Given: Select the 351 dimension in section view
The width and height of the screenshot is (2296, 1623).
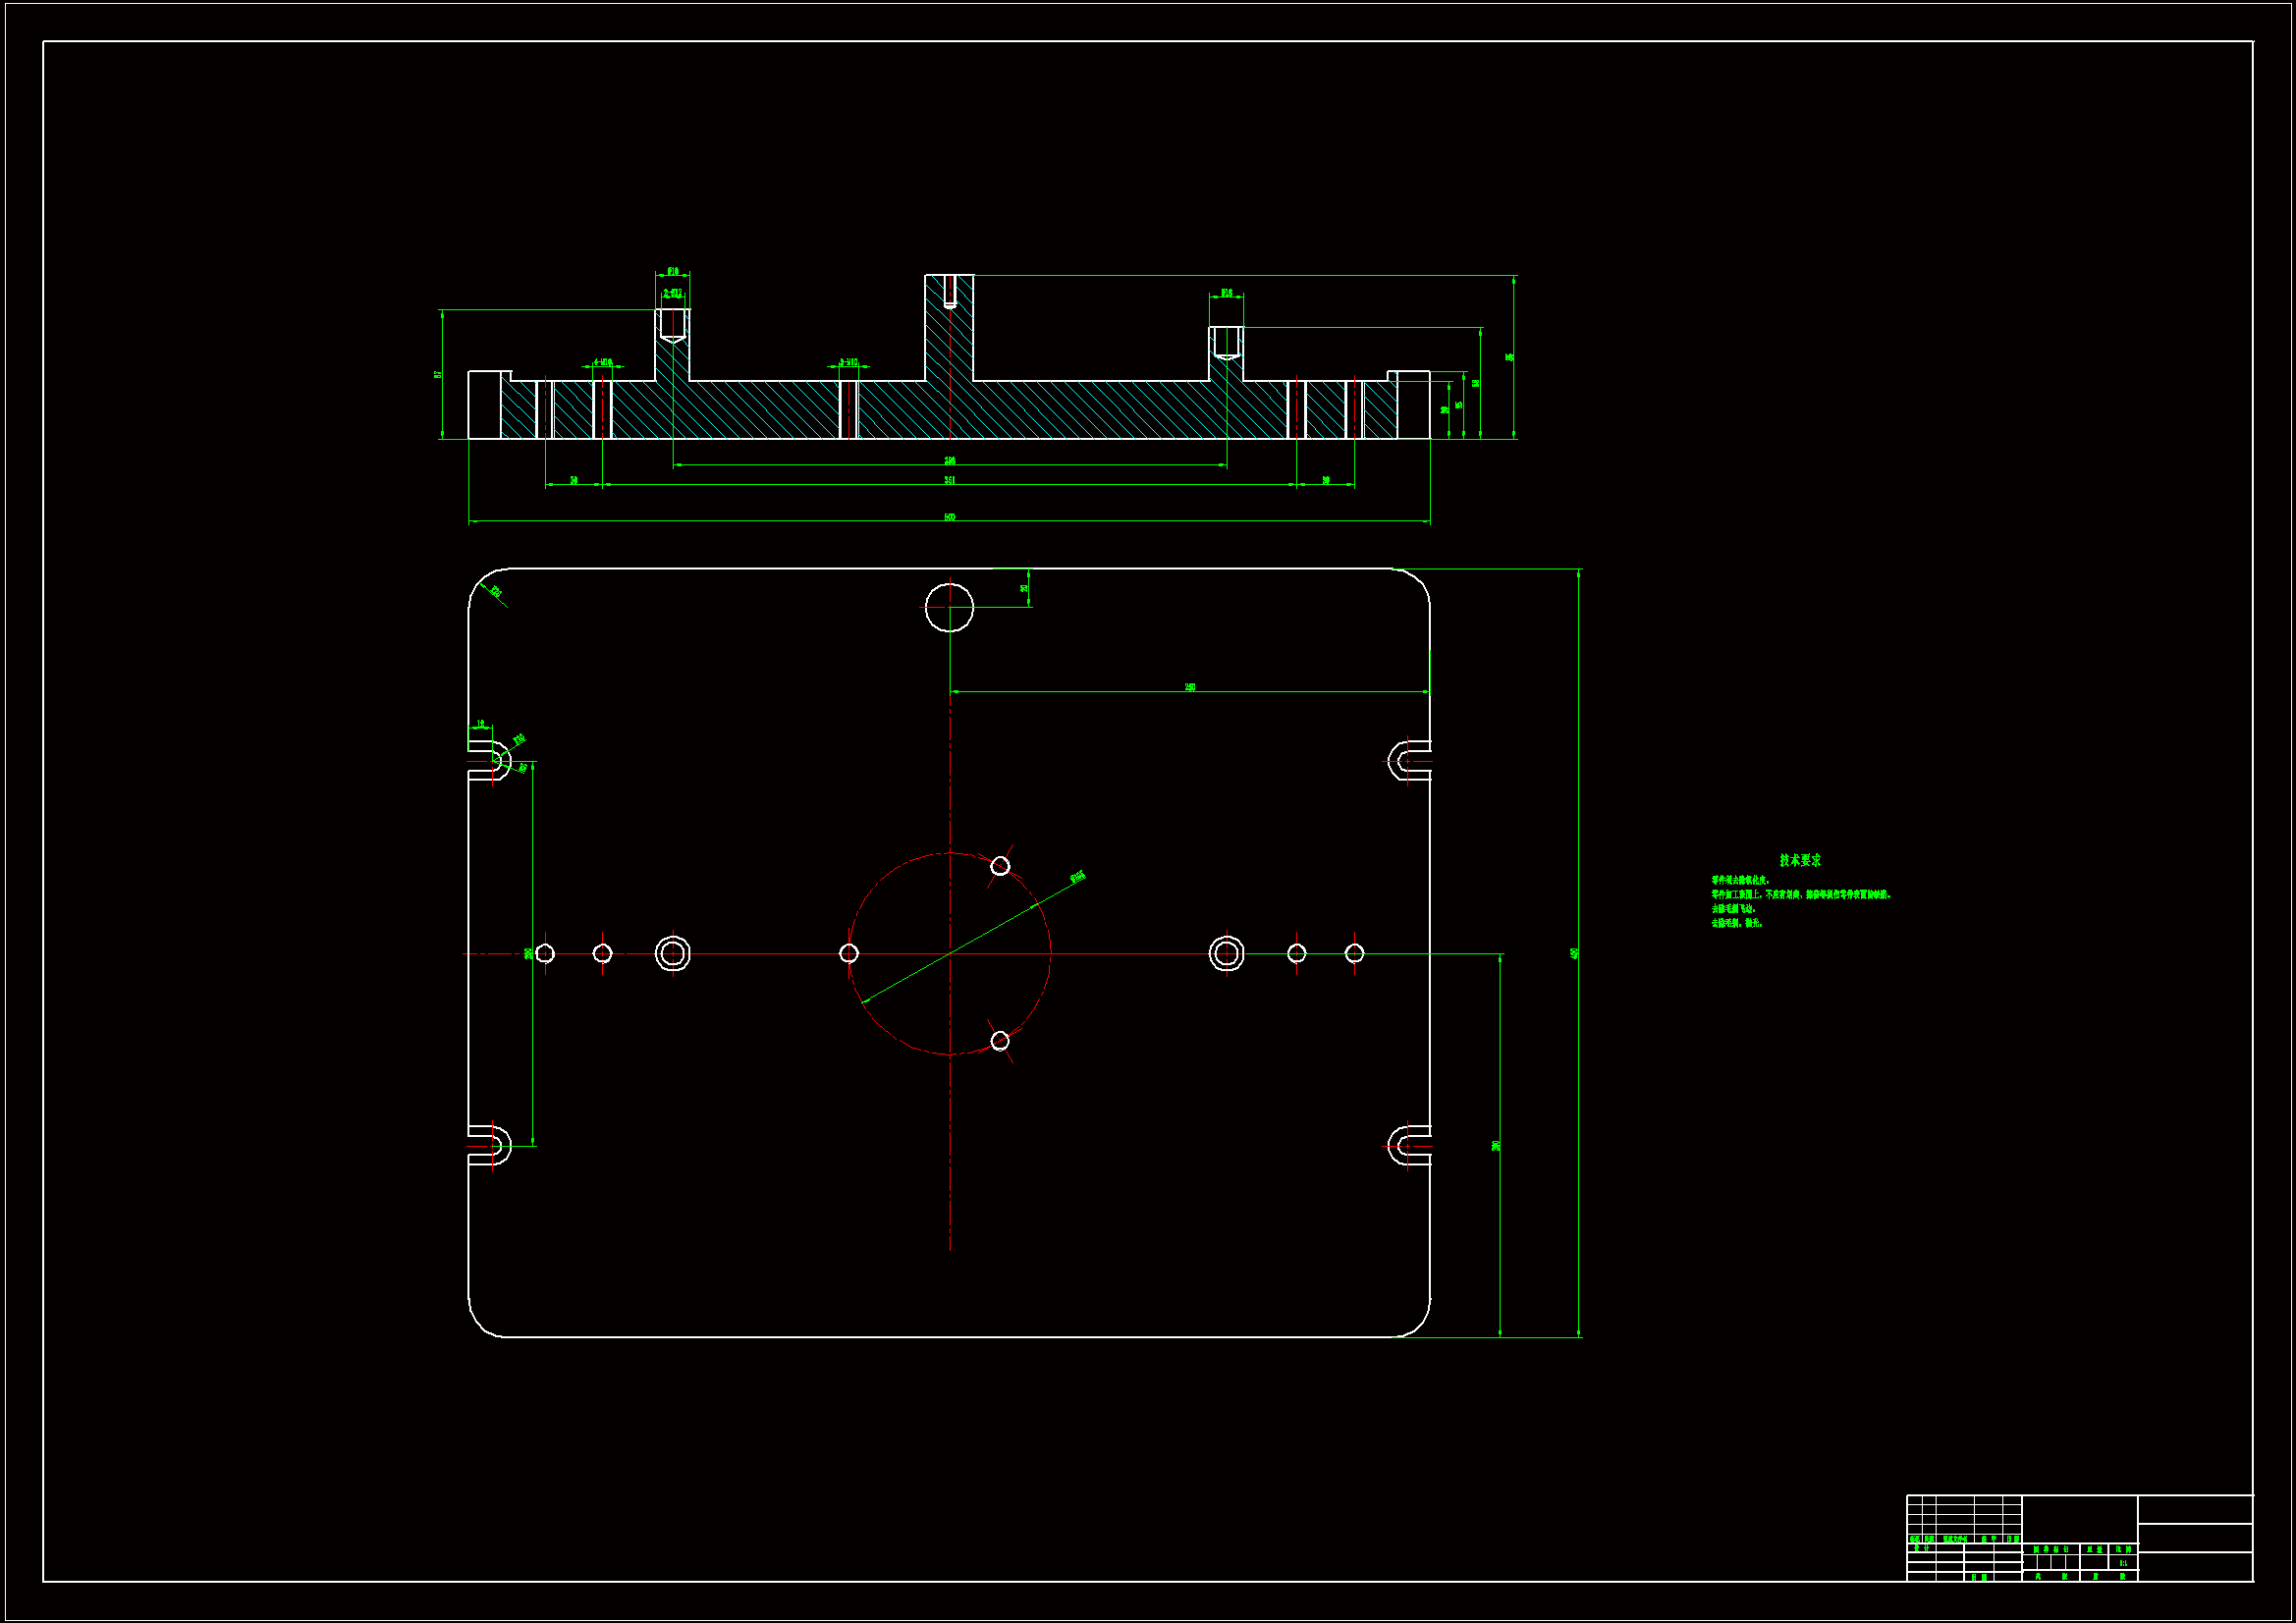Looking at the screenshot, I should tap(949, 481).
